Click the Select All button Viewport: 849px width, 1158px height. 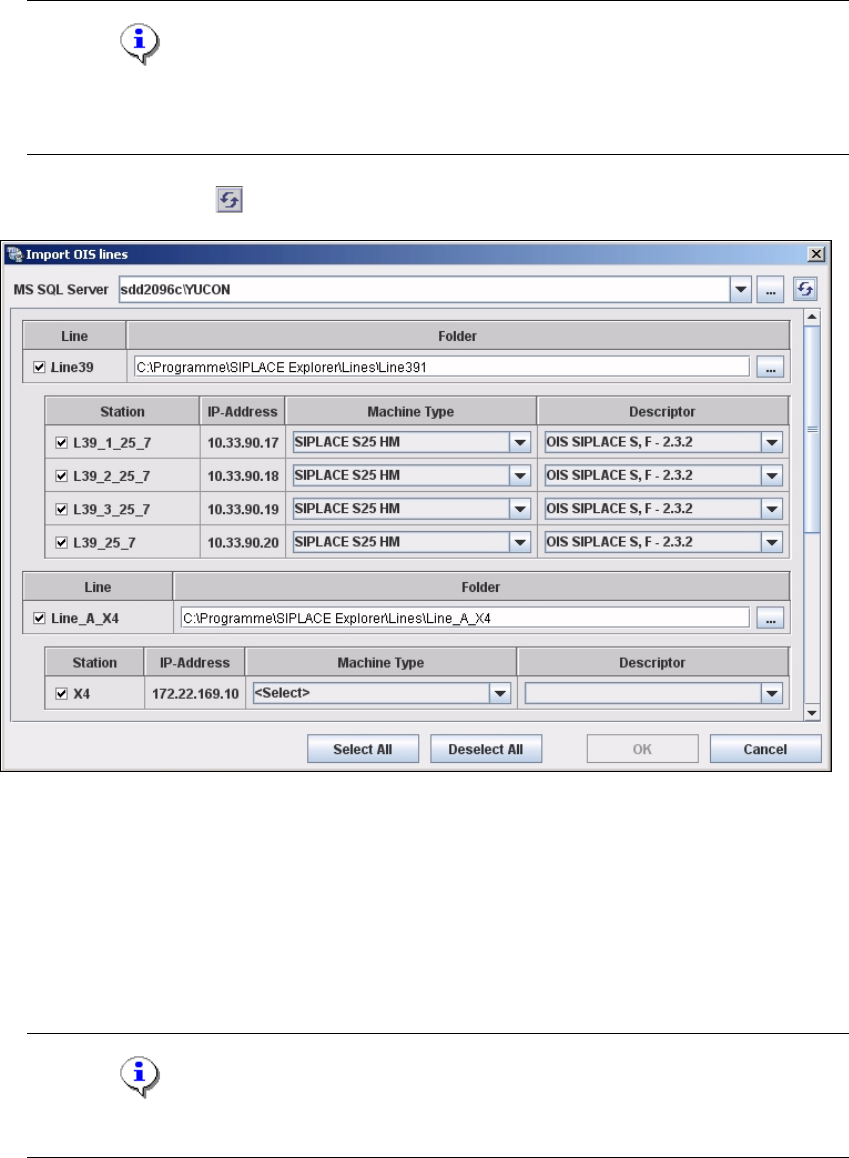362,749
